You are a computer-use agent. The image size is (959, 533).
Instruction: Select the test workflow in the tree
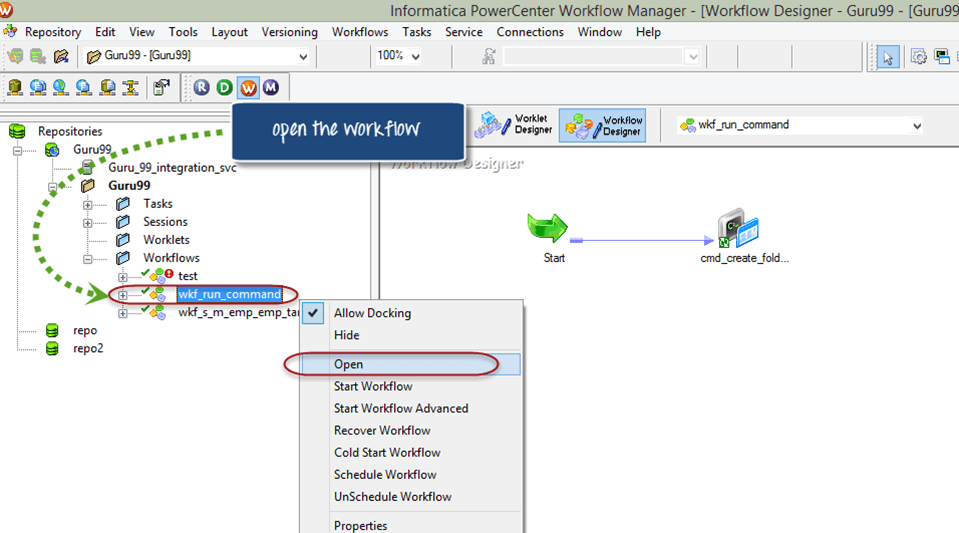coord(188,276)
